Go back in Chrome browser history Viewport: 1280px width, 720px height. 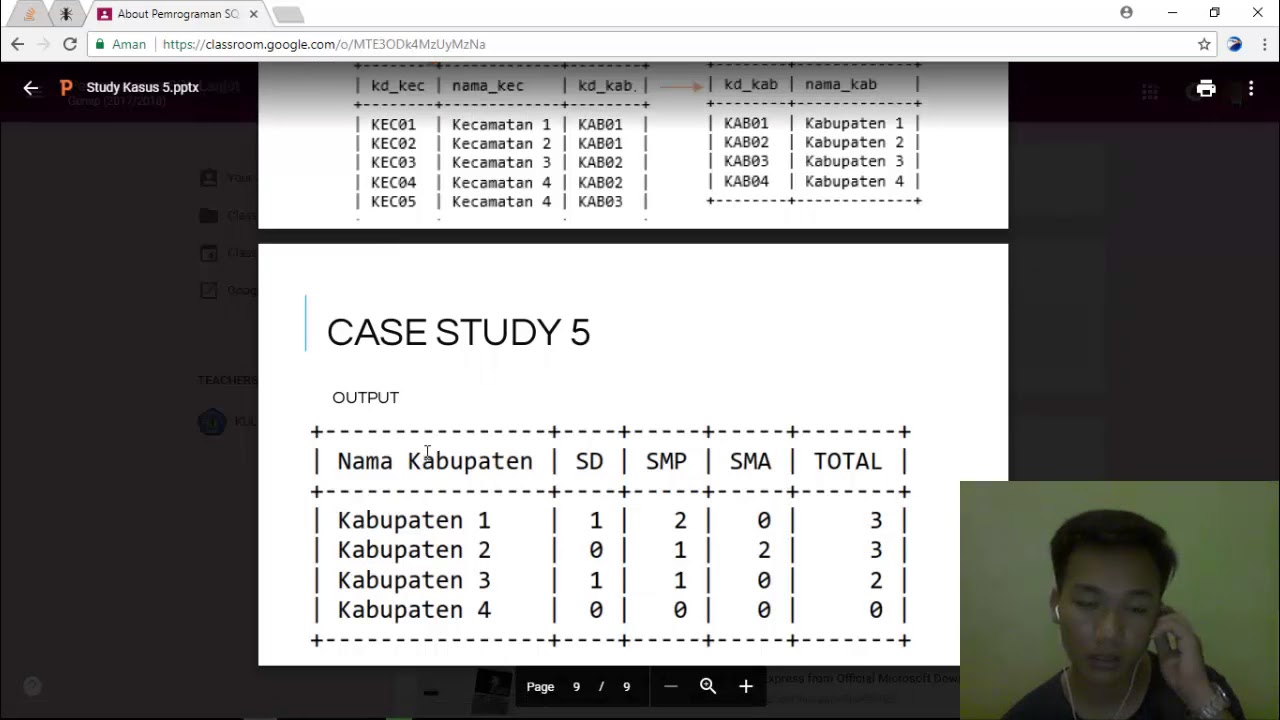pyautogui.click(x=17, y=44)
